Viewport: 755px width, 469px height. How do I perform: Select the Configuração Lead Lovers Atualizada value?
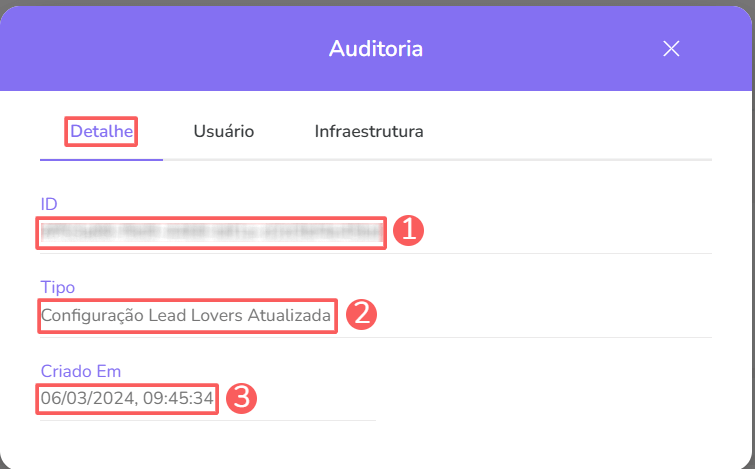(x=186, y=316)
